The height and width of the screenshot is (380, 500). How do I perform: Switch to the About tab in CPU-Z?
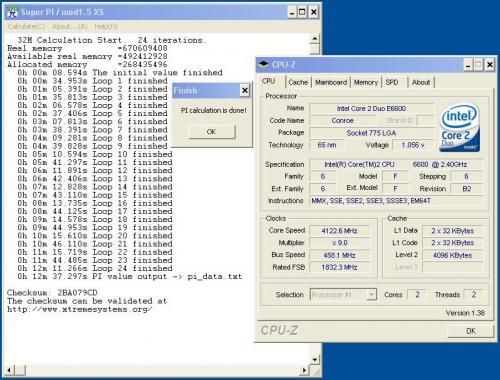point(421,82)
